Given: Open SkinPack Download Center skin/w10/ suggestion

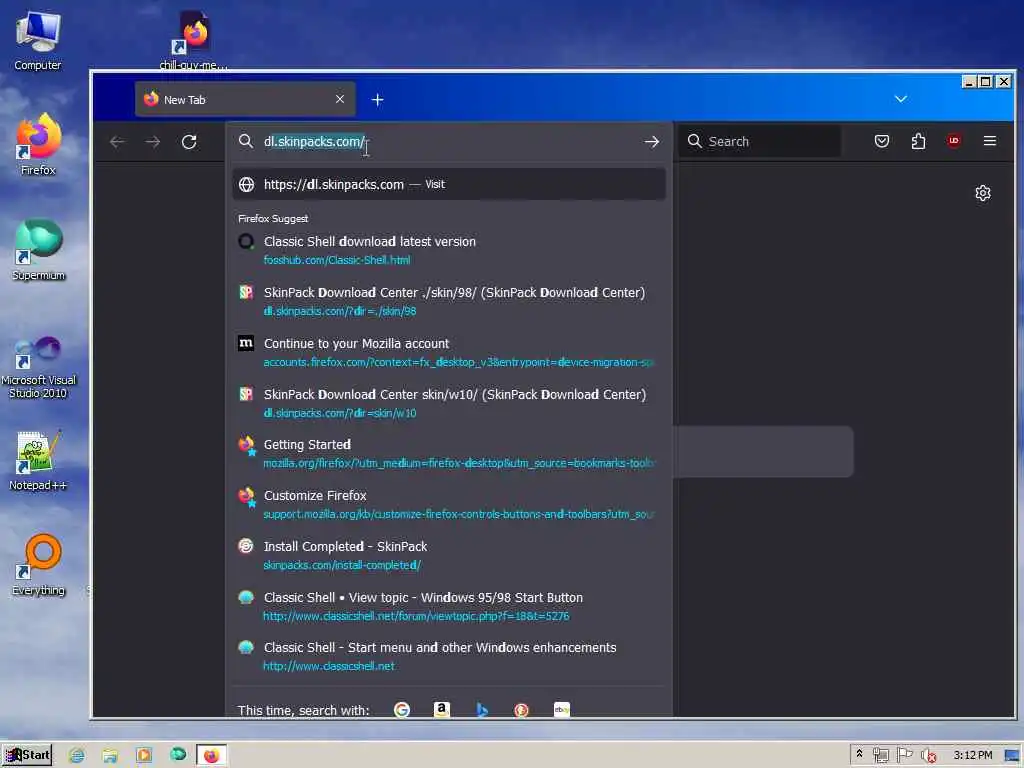Looking at the screenshot, I should coord(449,403).
